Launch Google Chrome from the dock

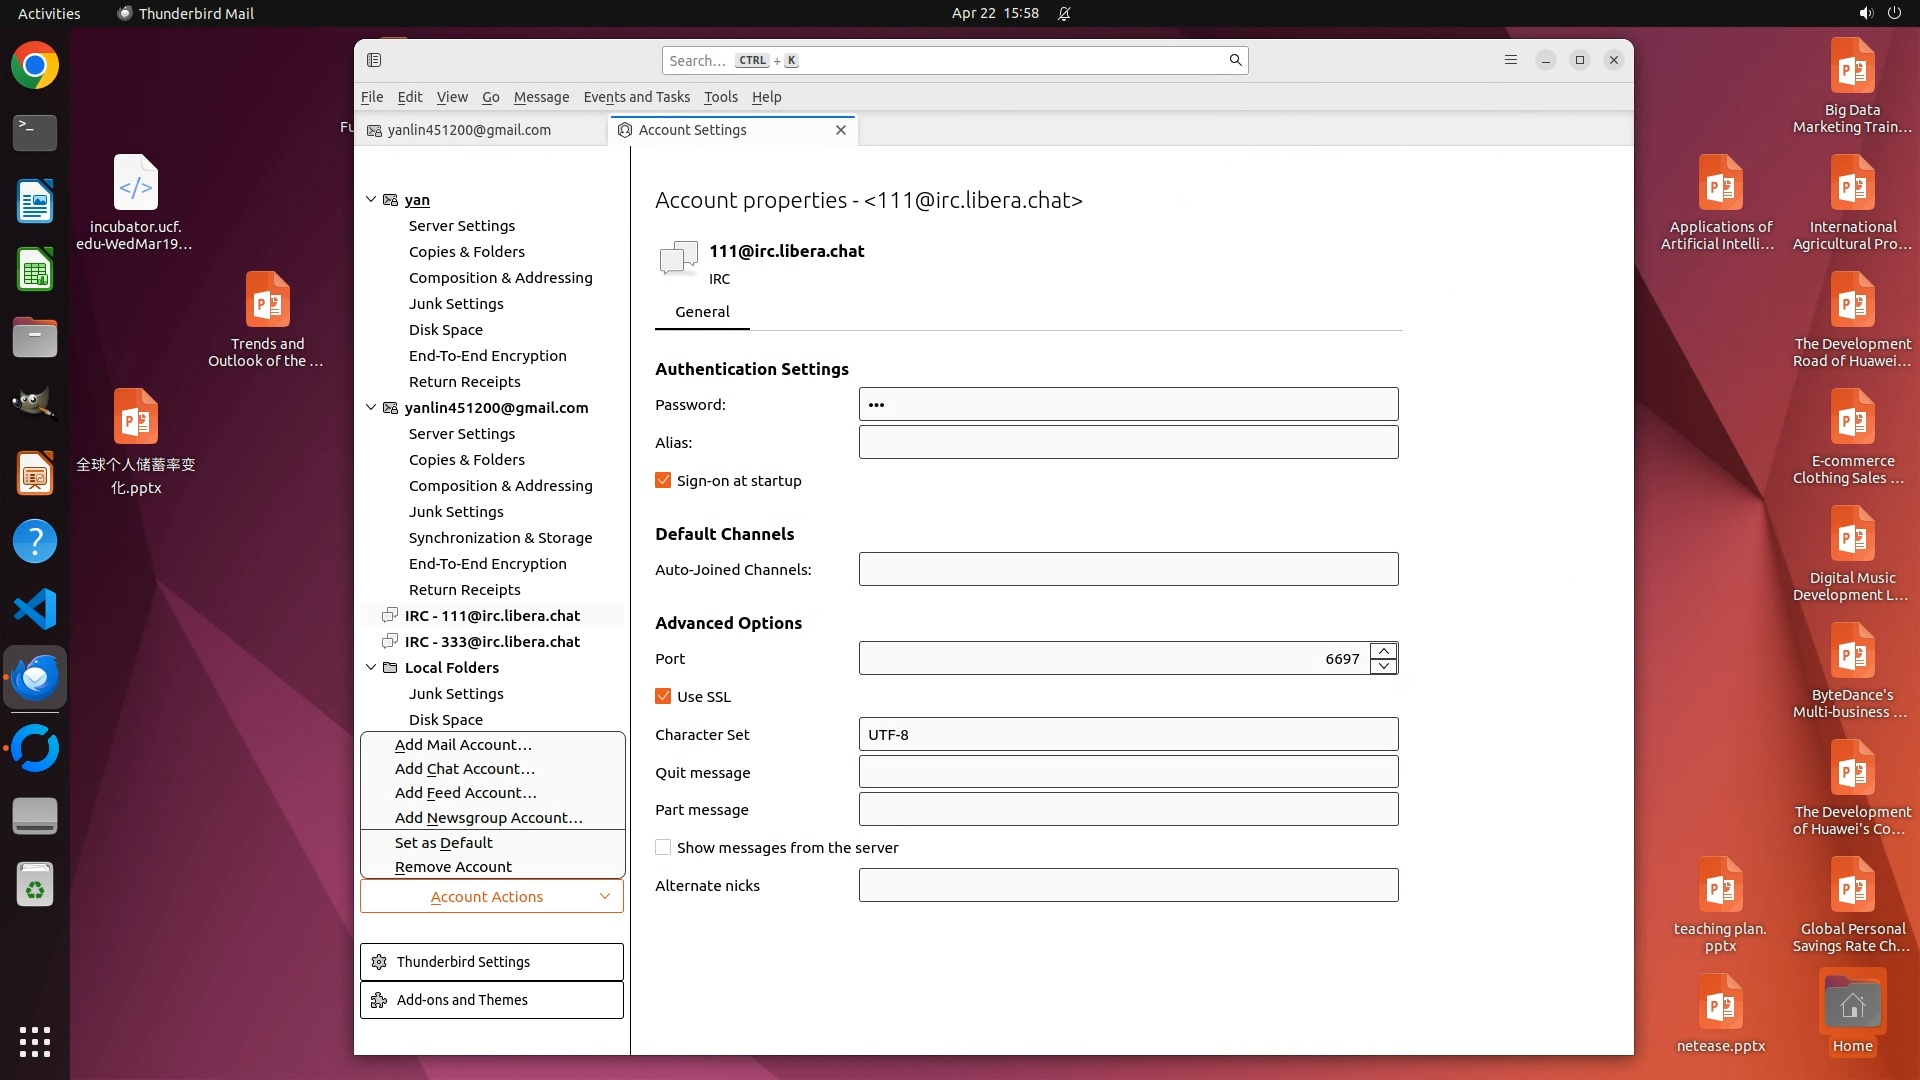(x=35, y=66)
